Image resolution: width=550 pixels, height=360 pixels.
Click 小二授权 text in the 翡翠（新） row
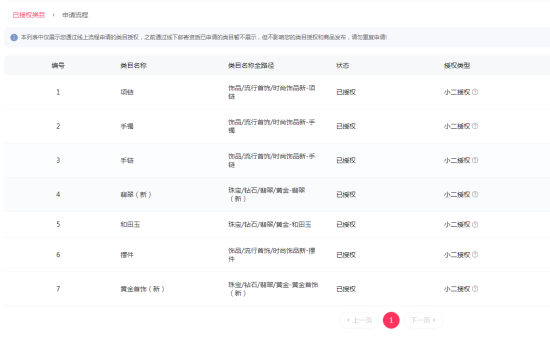tap(457, 194)
